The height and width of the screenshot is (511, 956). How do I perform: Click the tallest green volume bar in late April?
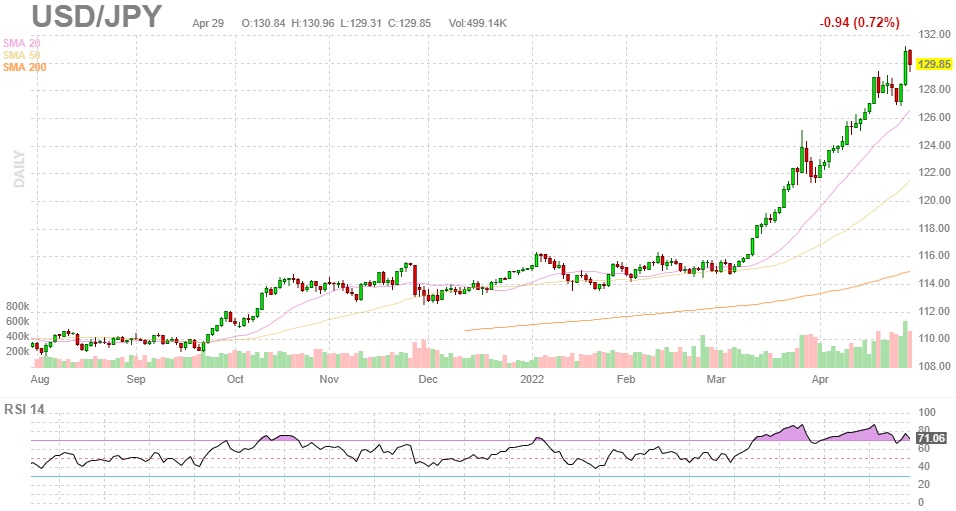(905, 344)
